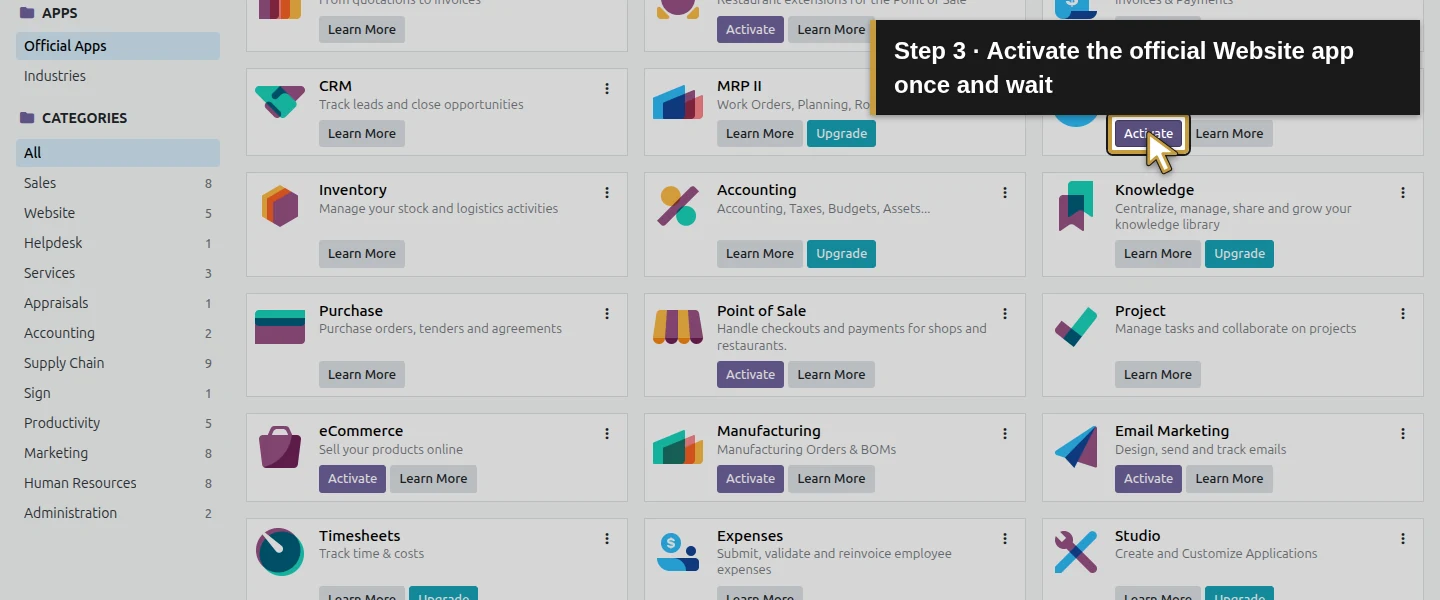Click the Expenses app icon

click(678, 552)
